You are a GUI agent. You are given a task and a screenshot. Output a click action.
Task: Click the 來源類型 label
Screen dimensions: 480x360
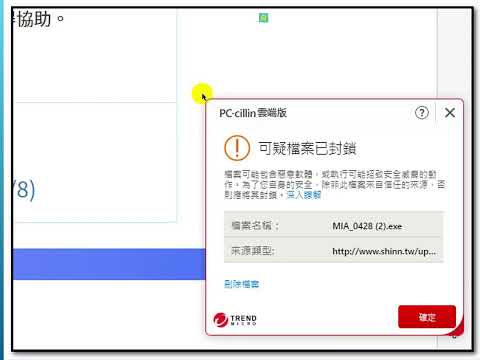click(253, 251)
